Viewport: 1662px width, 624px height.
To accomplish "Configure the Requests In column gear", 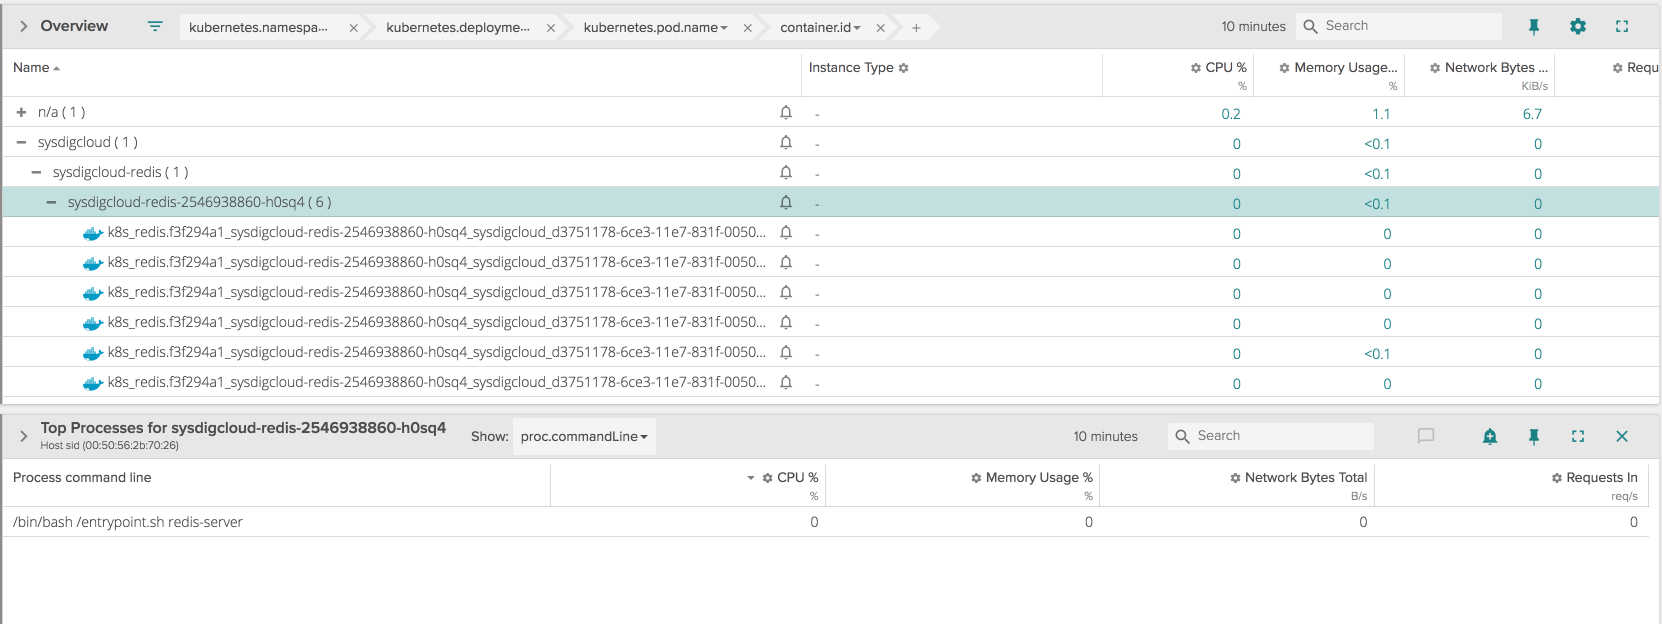I will [x=1557, y=478].
